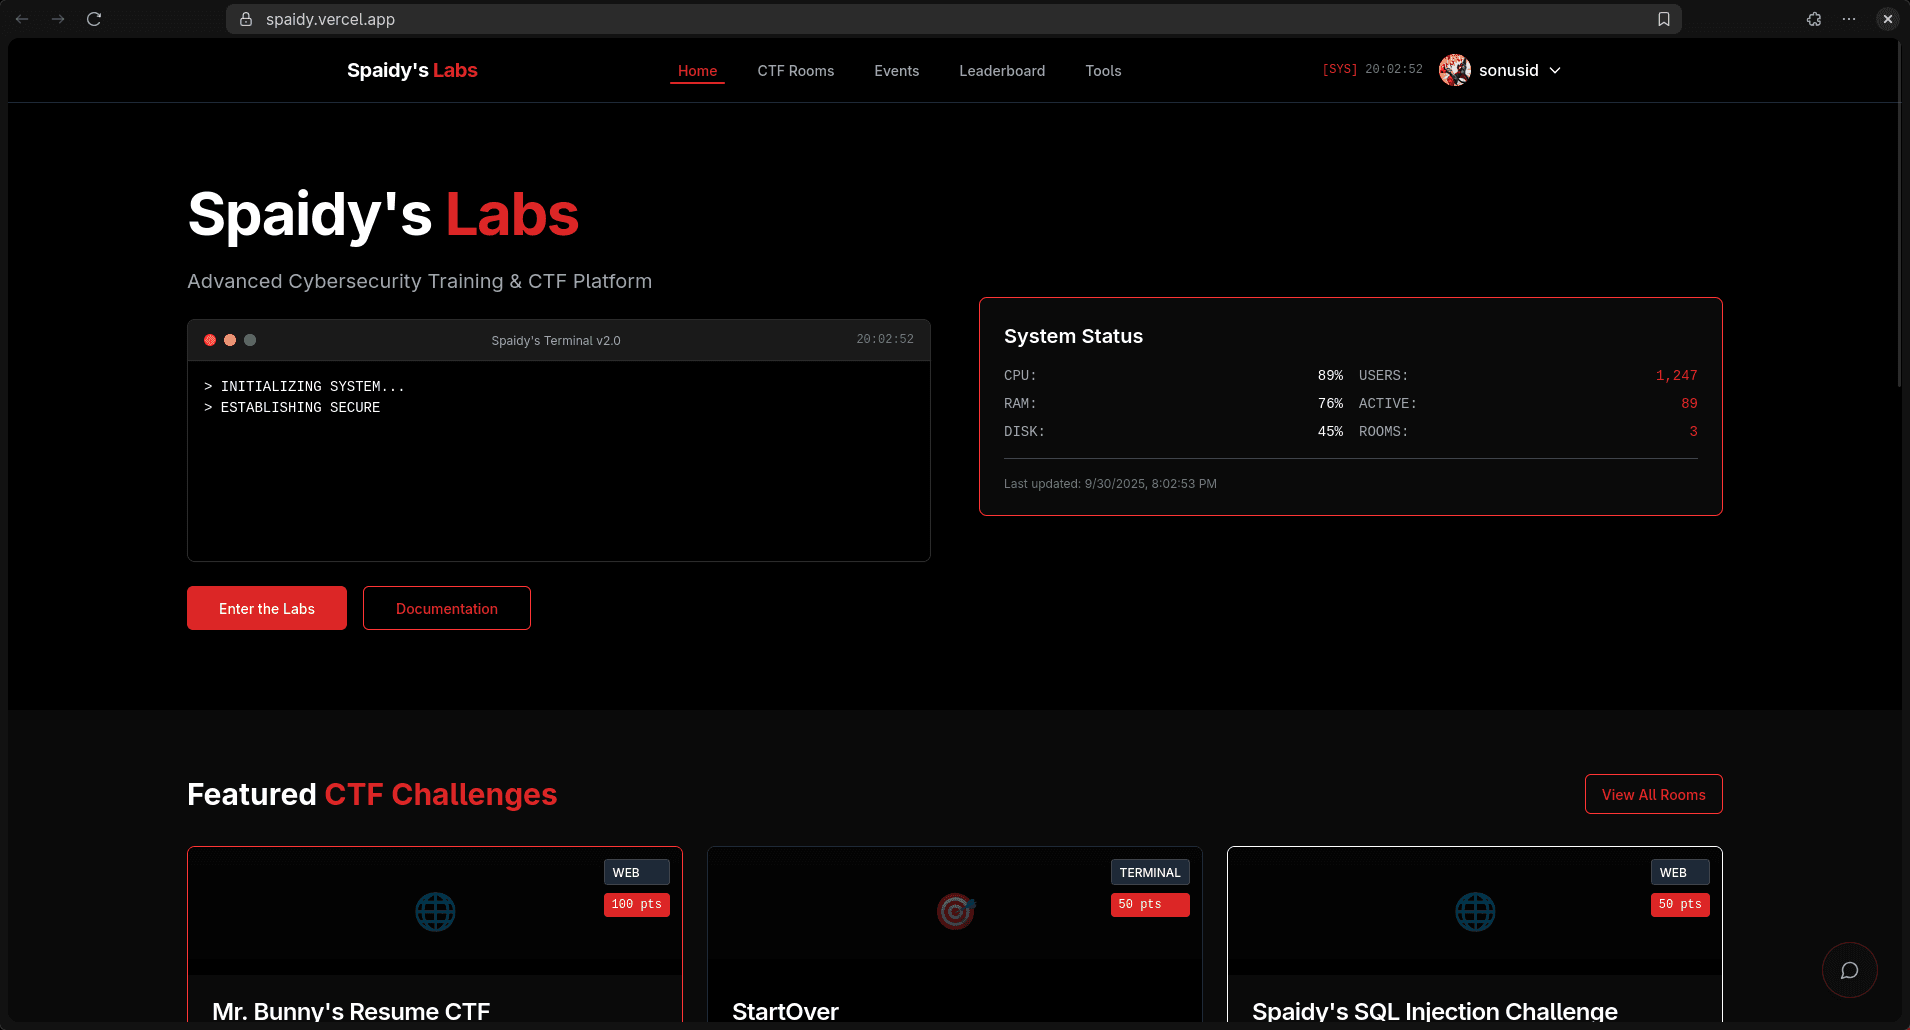Click the target icon on the StartOver card
Screen dimensions: 1910x1030
point(956,911)
